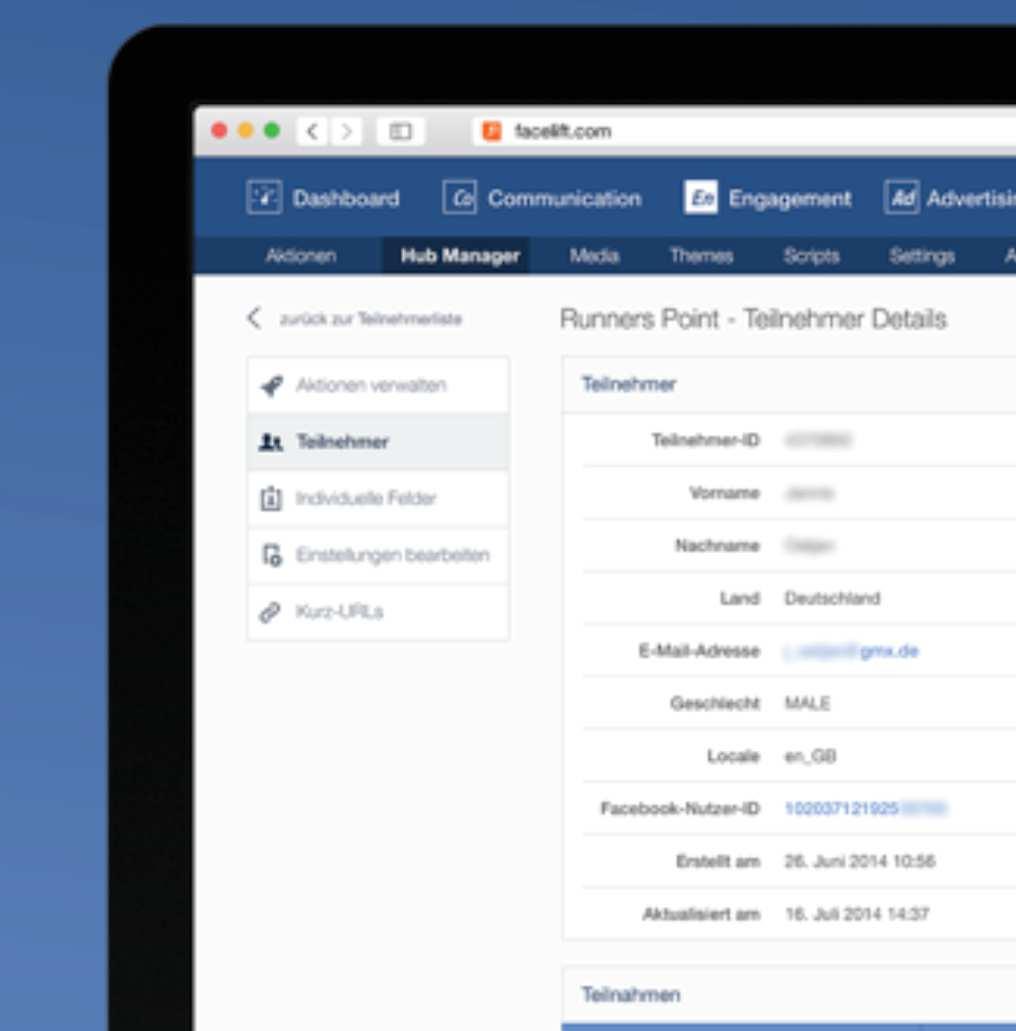This screenshot has height=1031, width=1016.
Task: Click the en_GB Locale value
Action: pyautogui.click(x=810, y=756)
